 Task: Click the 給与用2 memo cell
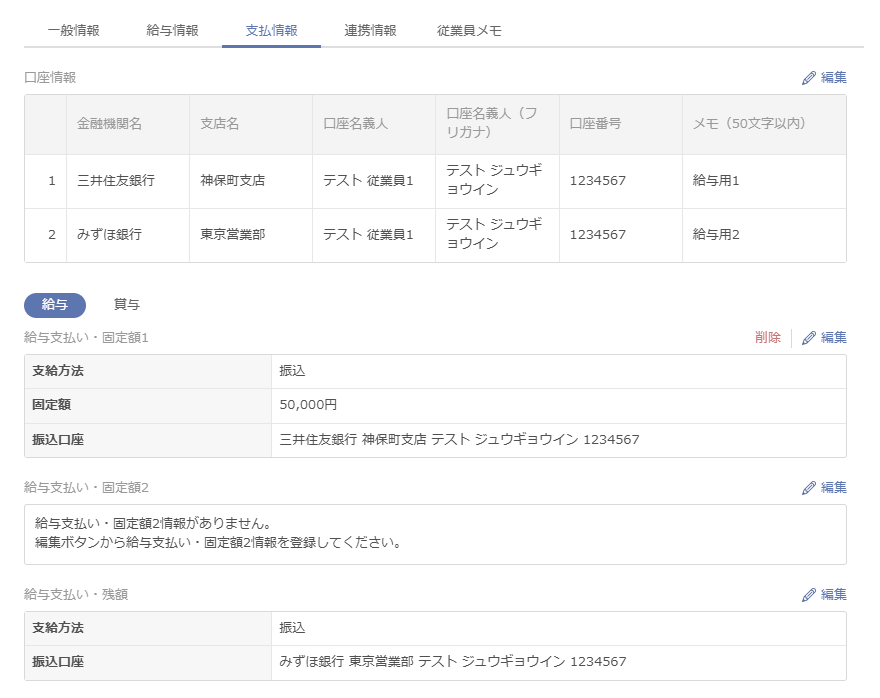pyautogui.click(x=716, y=235)
